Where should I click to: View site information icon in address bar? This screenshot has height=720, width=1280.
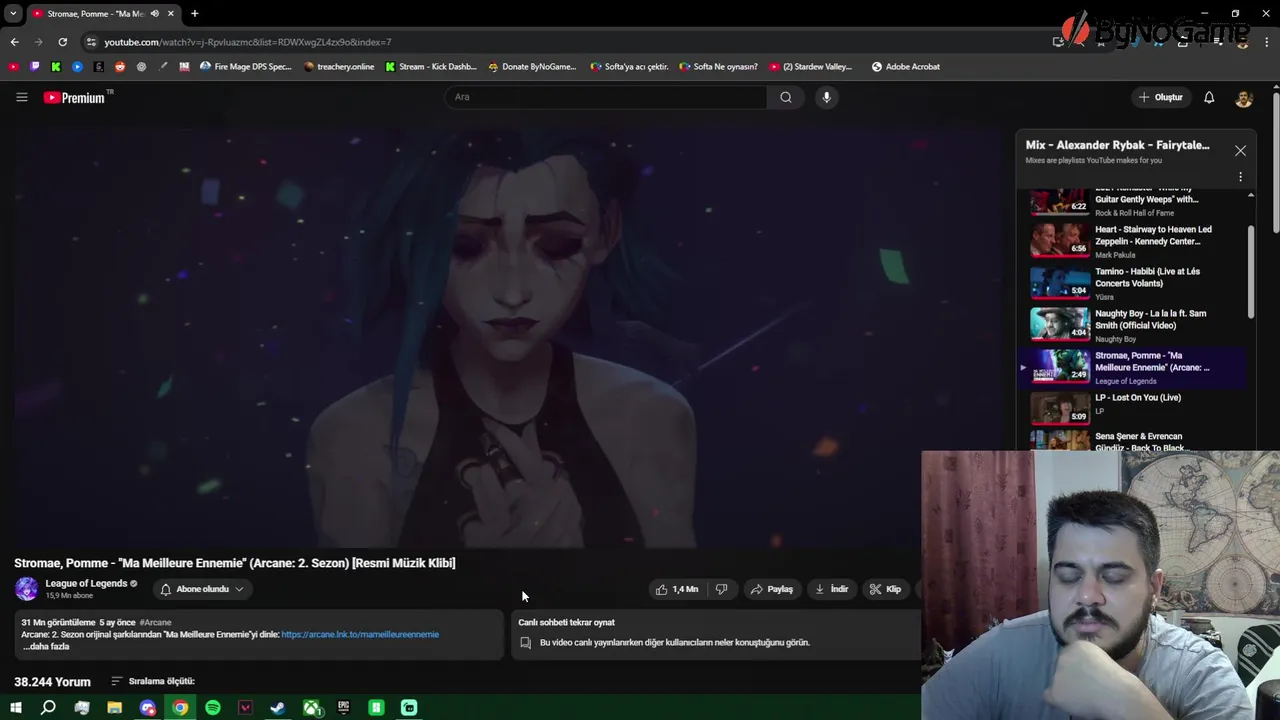91,42
